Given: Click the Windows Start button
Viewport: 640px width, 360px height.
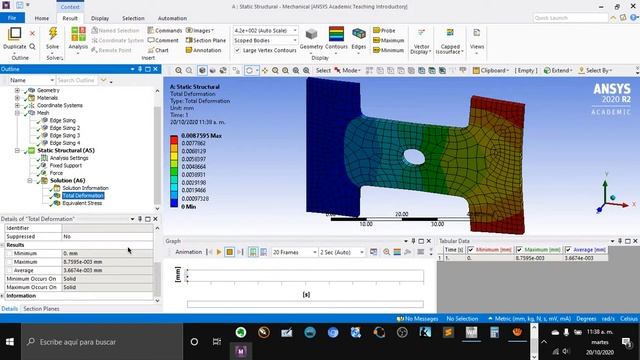Looking at the screenshot, I should (10, 342).
